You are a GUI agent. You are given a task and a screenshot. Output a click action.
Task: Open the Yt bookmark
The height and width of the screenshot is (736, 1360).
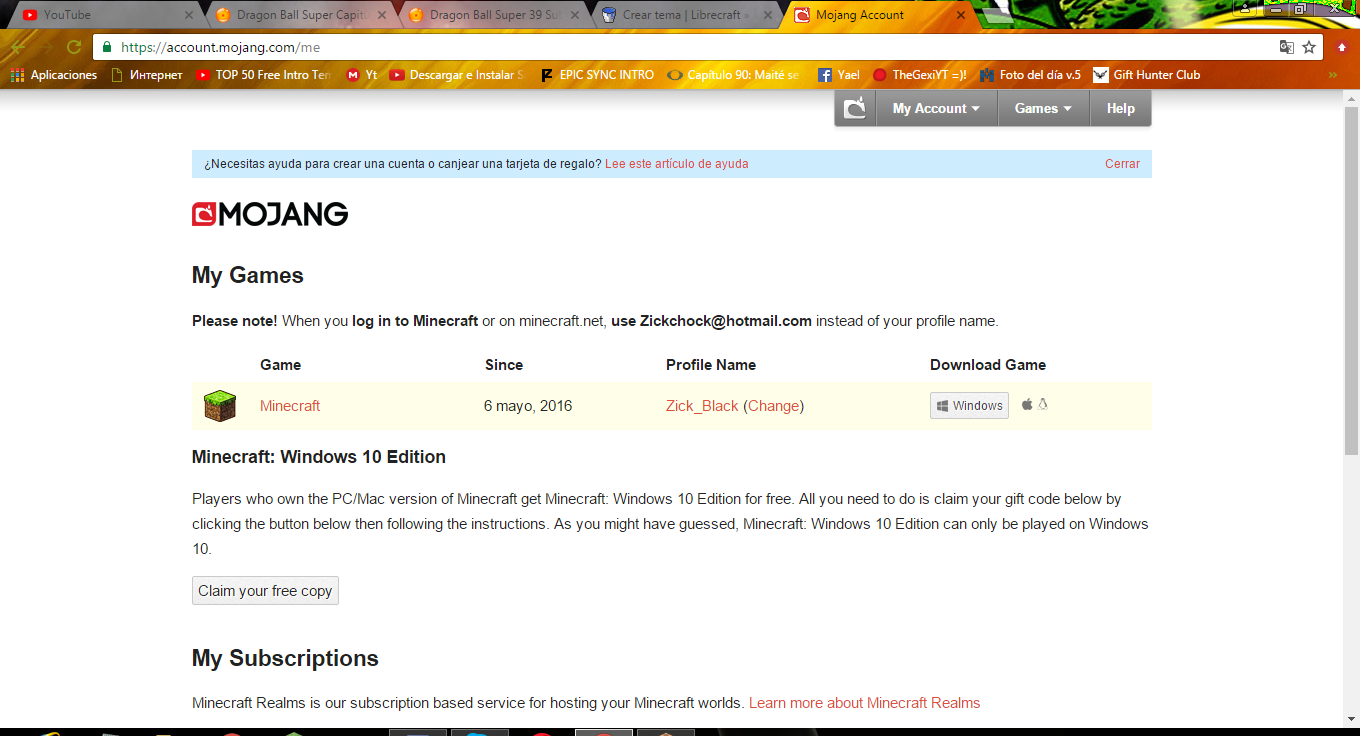pyautogui.click(x=362, y=75)
